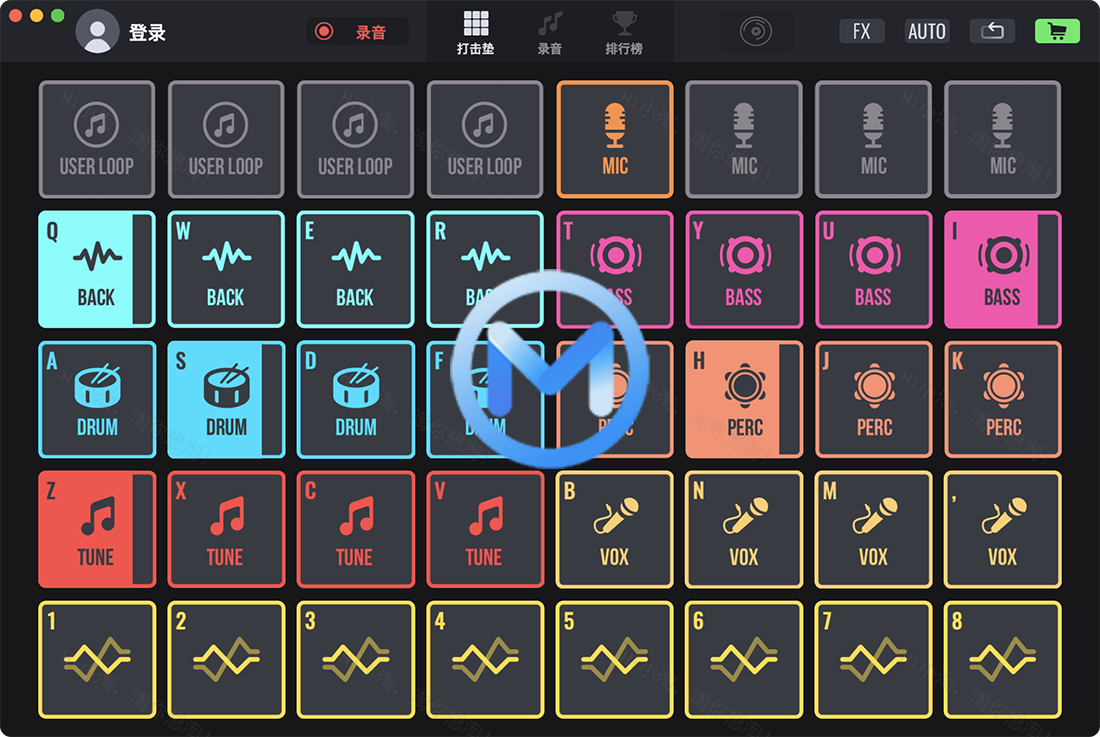1100x737 pixels.
Task: Trigger the BASS pad mapped to key I
Action: pyautogui.click(x=1002, y=270)
